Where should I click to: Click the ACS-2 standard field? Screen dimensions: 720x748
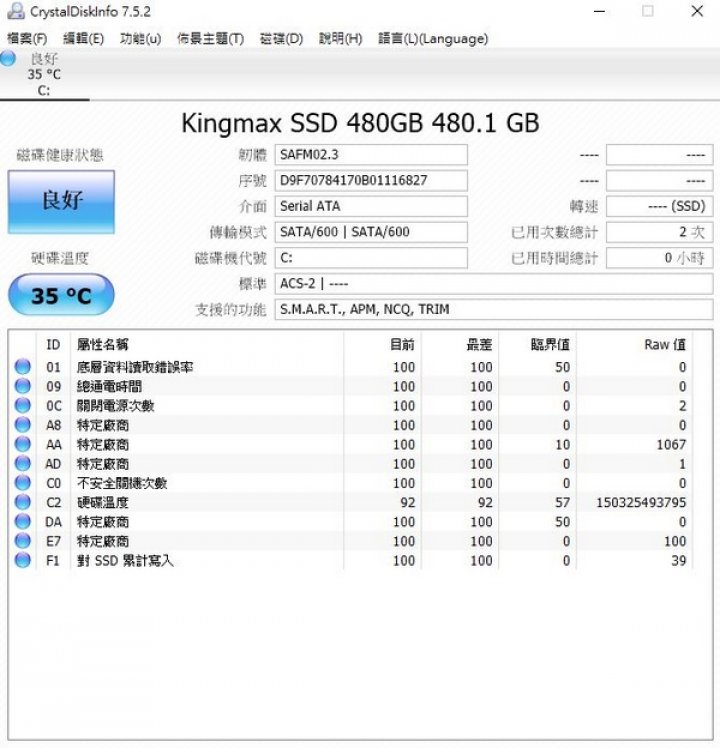pyautogui.click(x=494, y=283)
